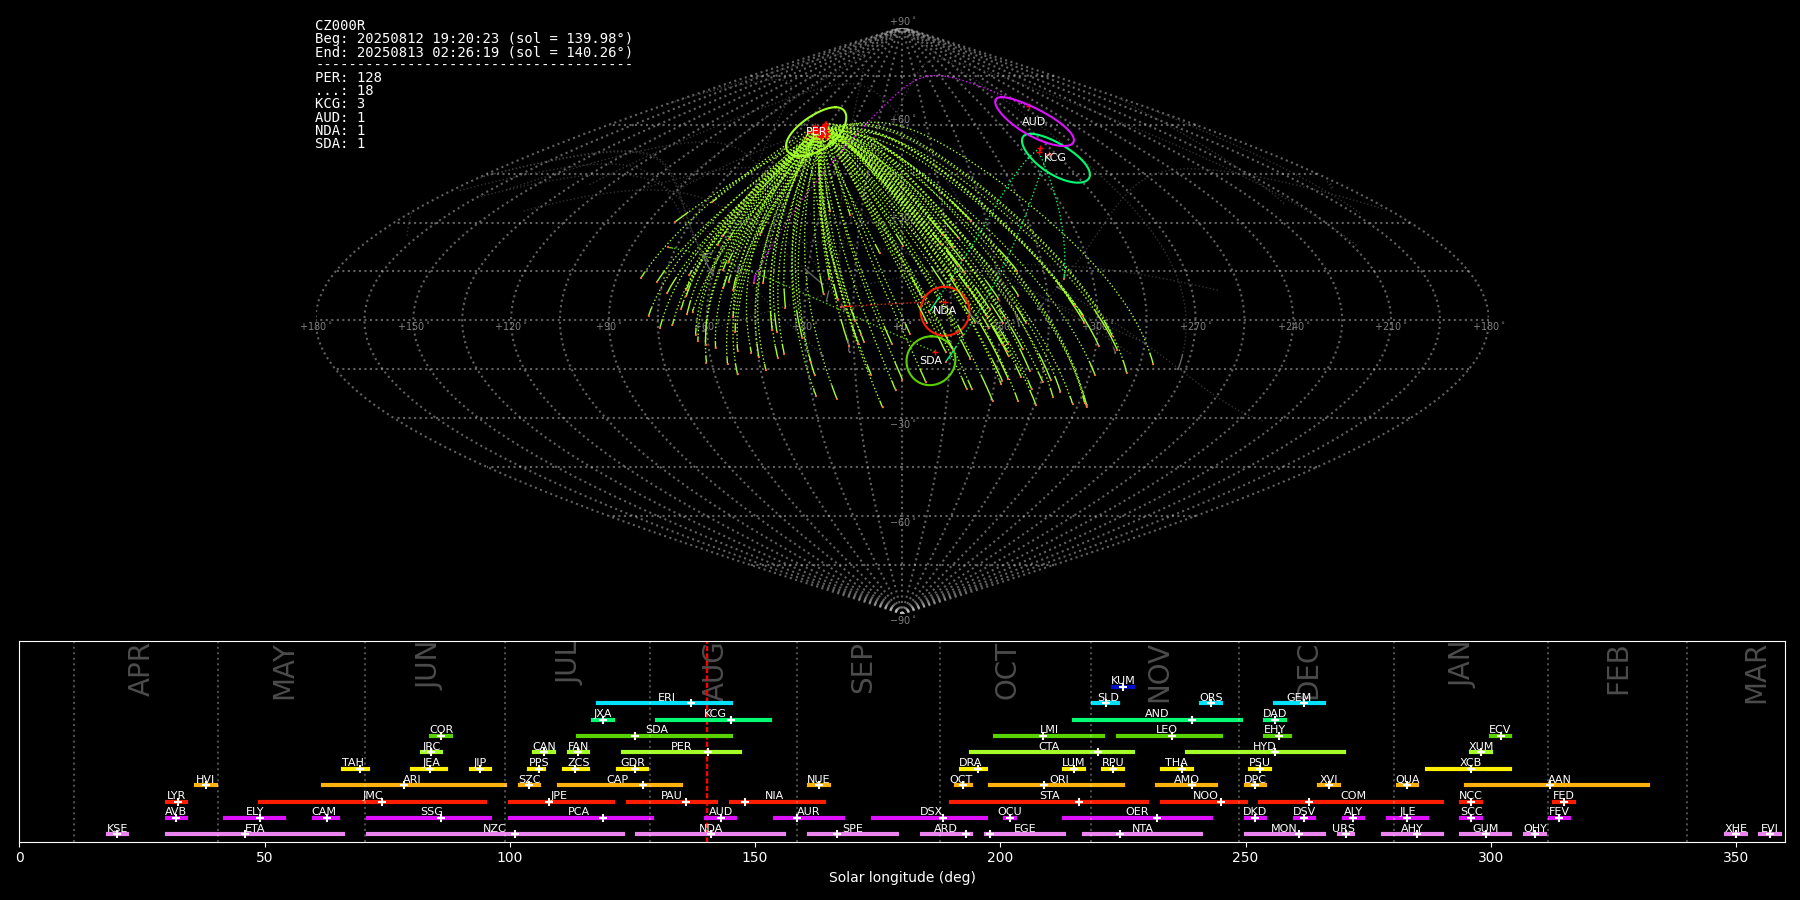The image size is (1800, 900).
Task: Click the GEM shower bar in timeline
Action: coord(1299,703)
